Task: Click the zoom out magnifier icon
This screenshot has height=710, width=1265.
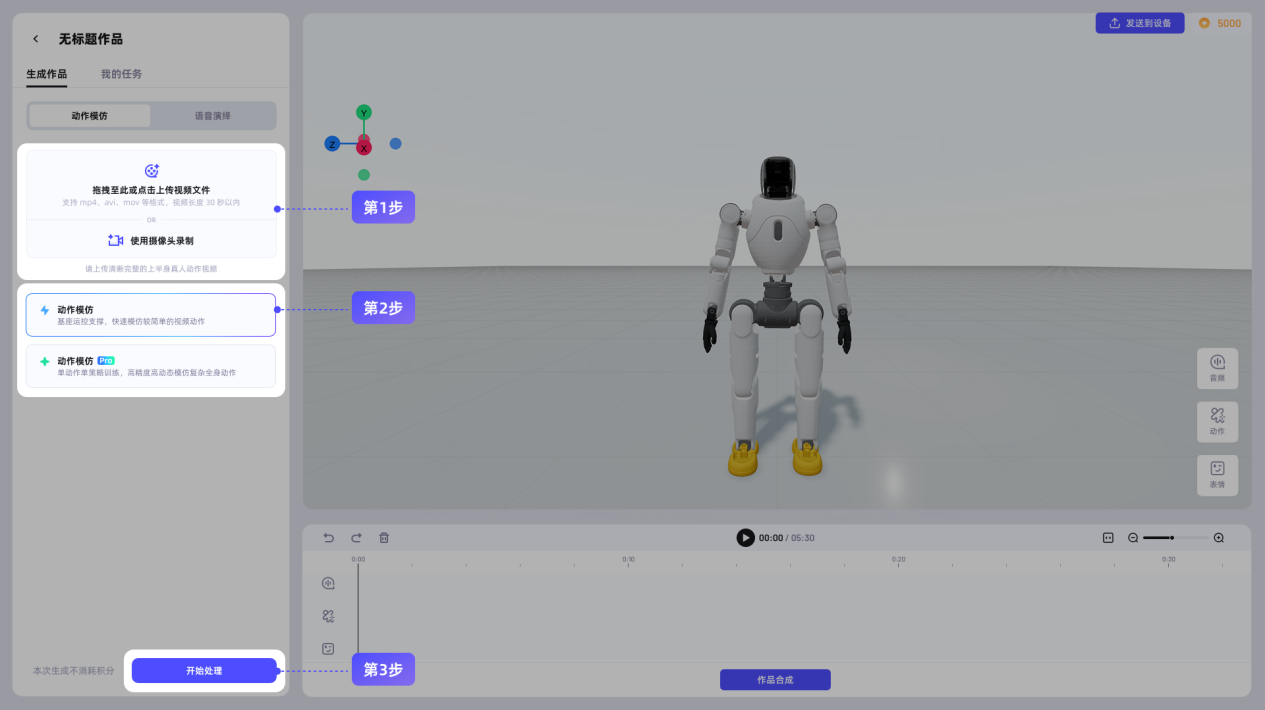Action: click(1133, 538)
